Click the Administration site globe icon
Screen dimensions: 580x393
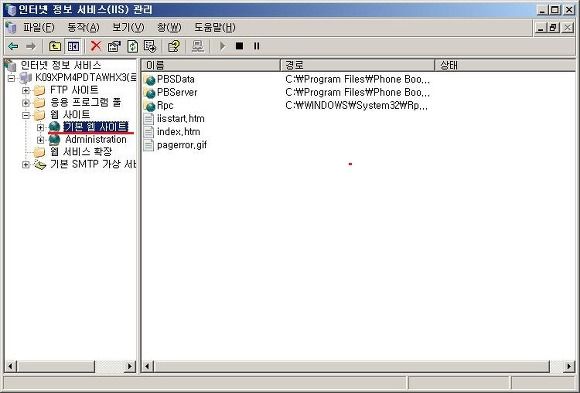(54, 140)
